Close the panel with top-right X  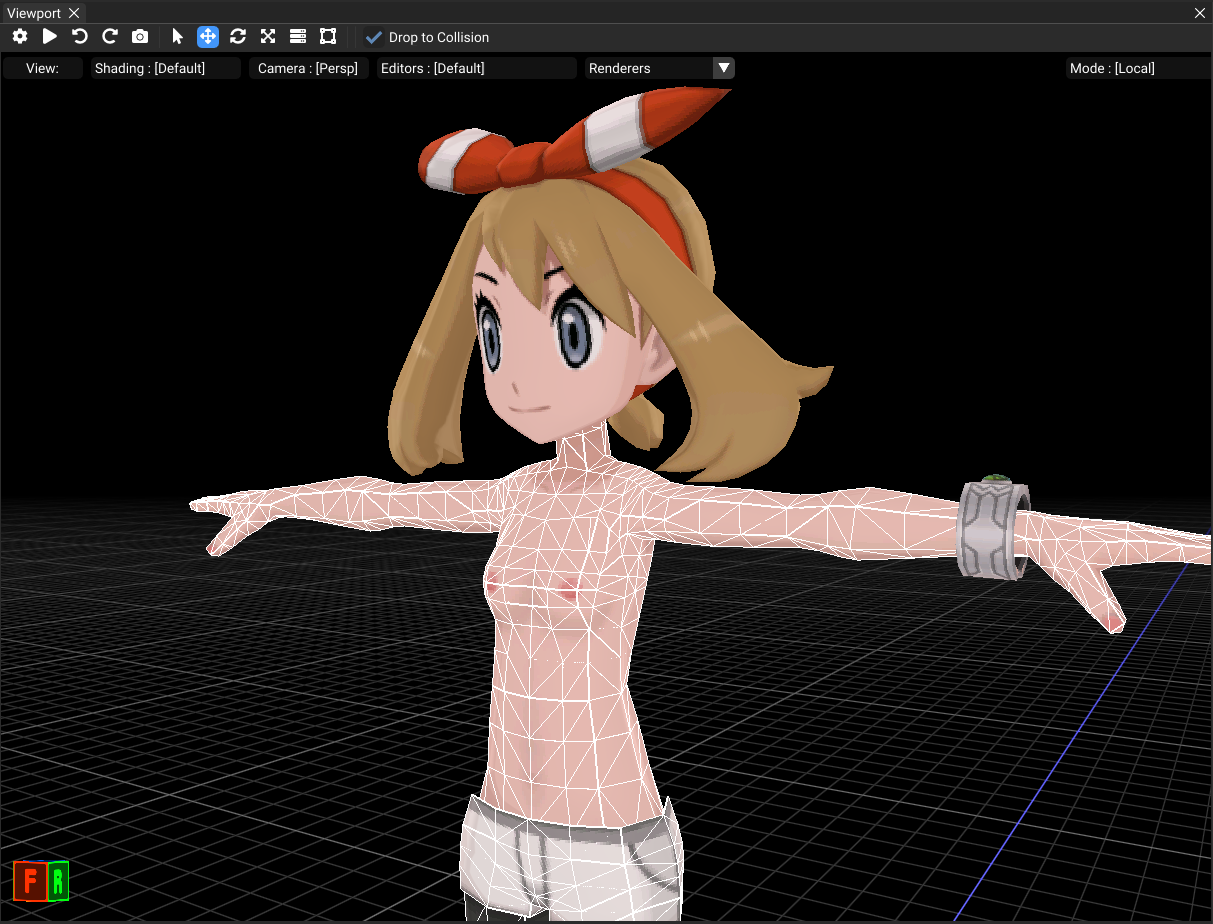tap(1200, 13)
